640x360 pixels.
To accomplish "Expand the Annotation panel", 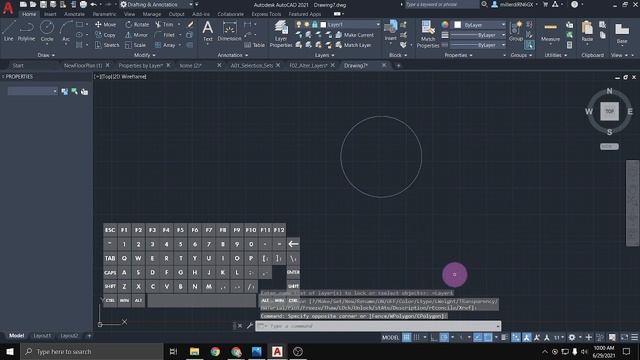I will 233,55.
